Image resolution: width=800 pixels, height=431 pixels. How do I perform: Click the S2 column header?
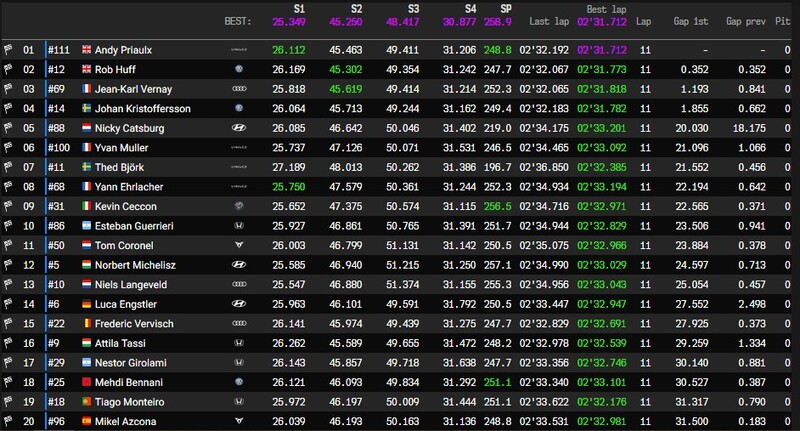pyautogui.click(x=357, y=9)
